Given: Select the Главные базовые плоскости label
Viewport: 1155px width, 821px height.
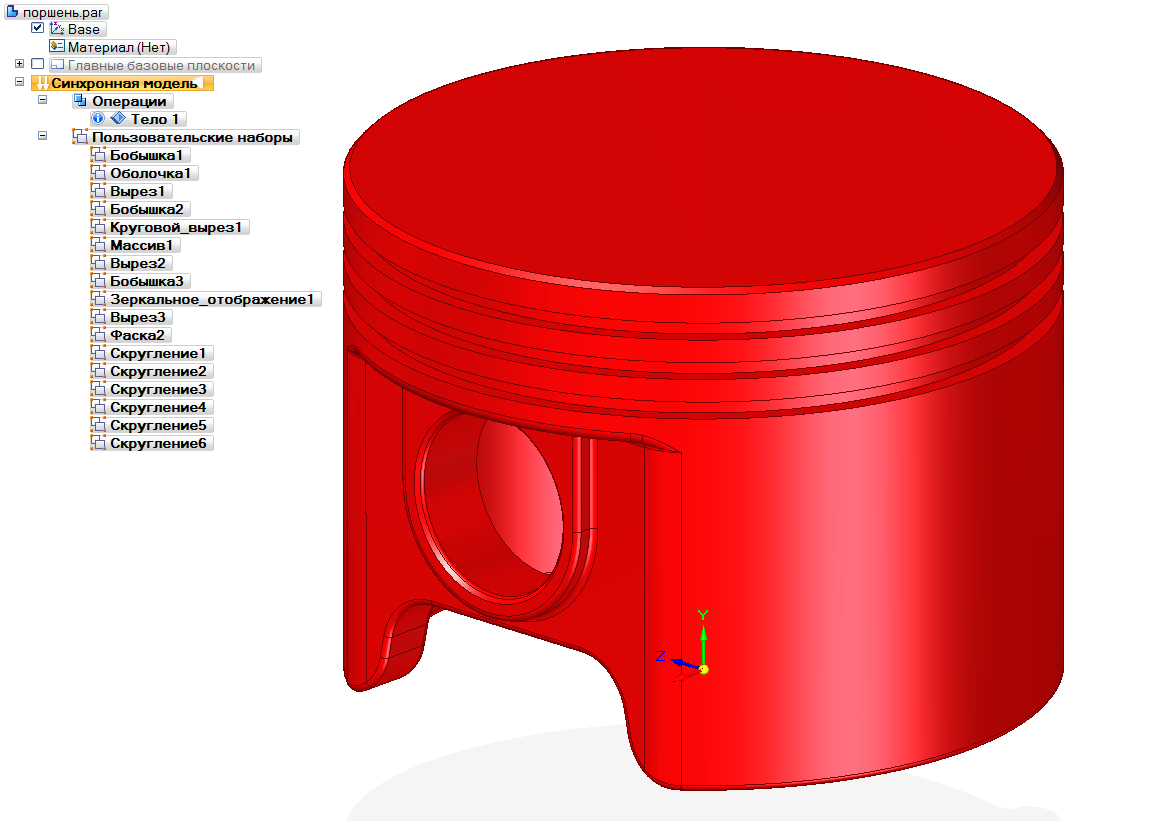Looking at the screenshot, I should (x=161, y=66).
